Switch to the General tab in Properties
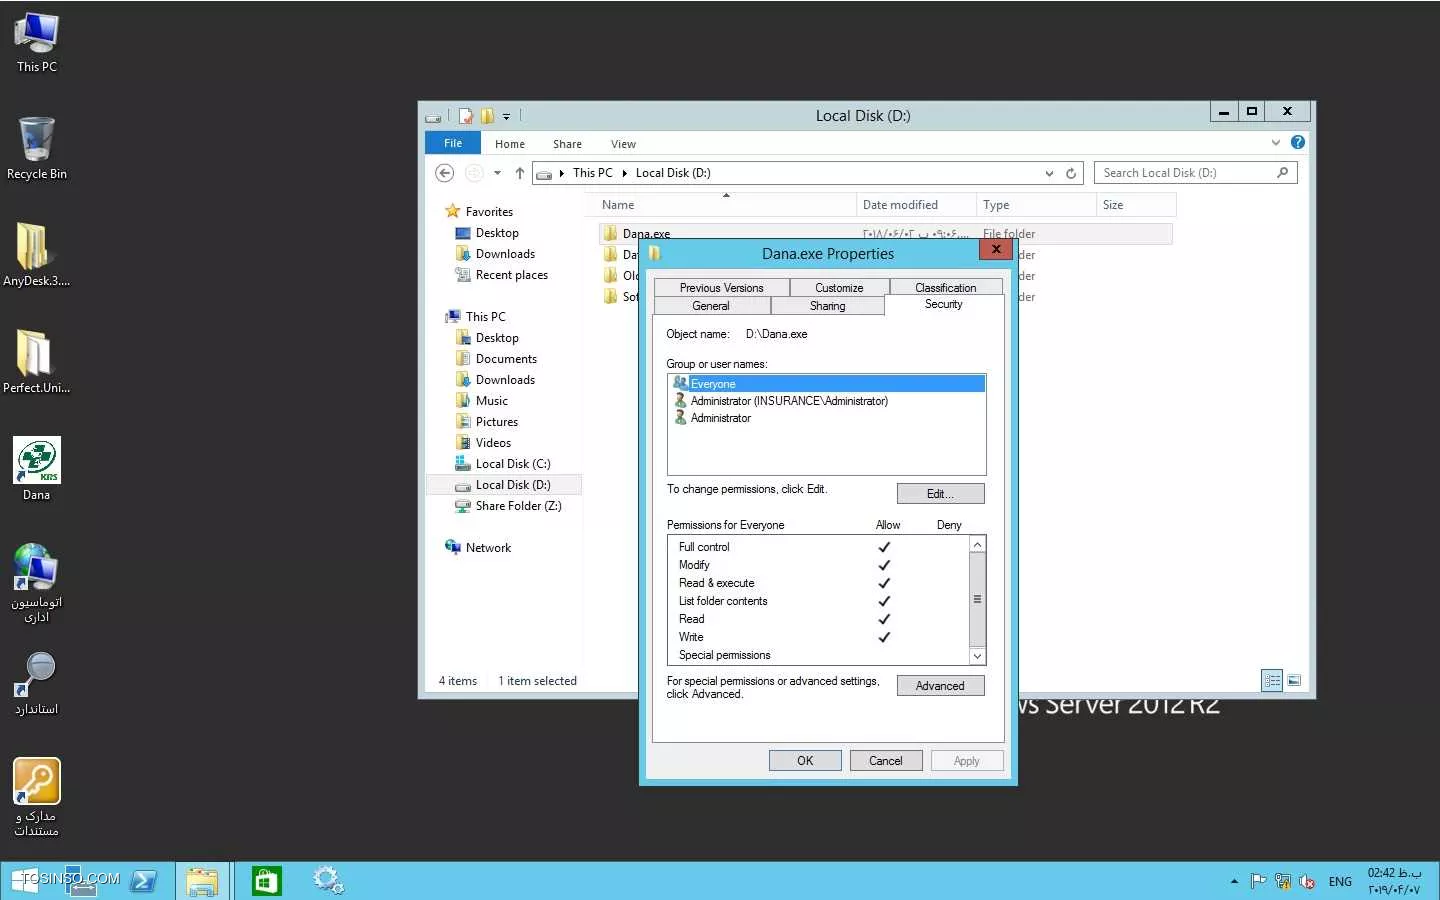 tap(711, 306)
